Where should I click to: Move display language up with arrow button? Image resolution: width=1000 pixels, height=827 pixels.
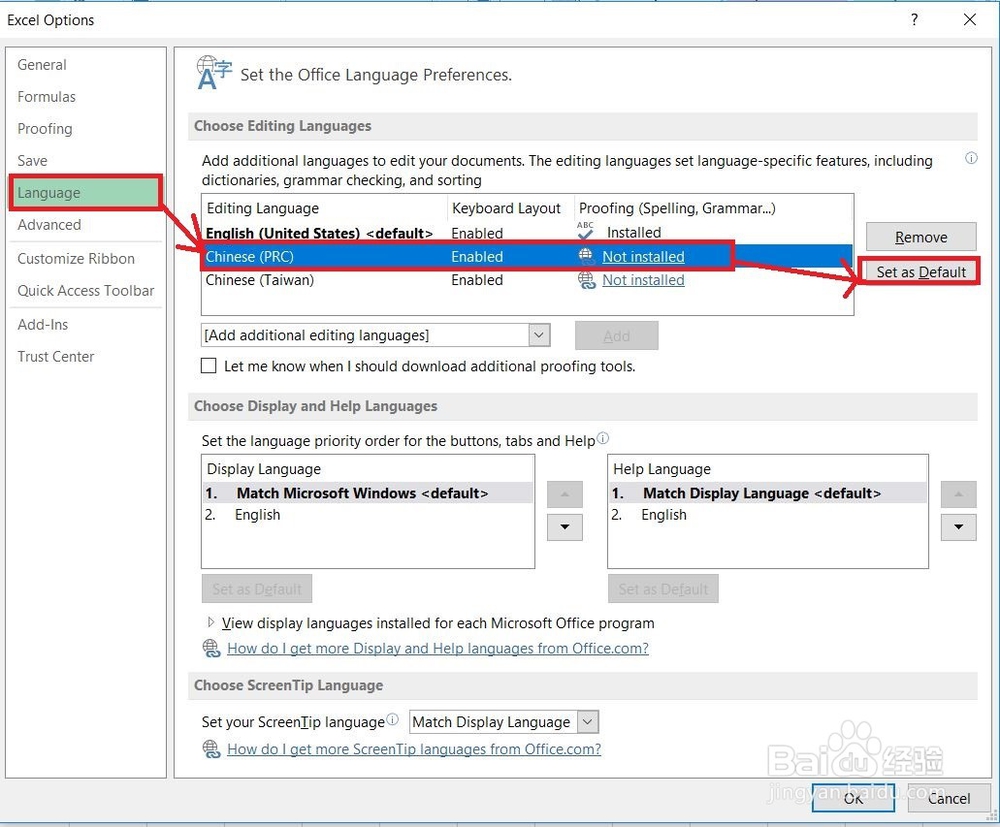coord(564,494)
